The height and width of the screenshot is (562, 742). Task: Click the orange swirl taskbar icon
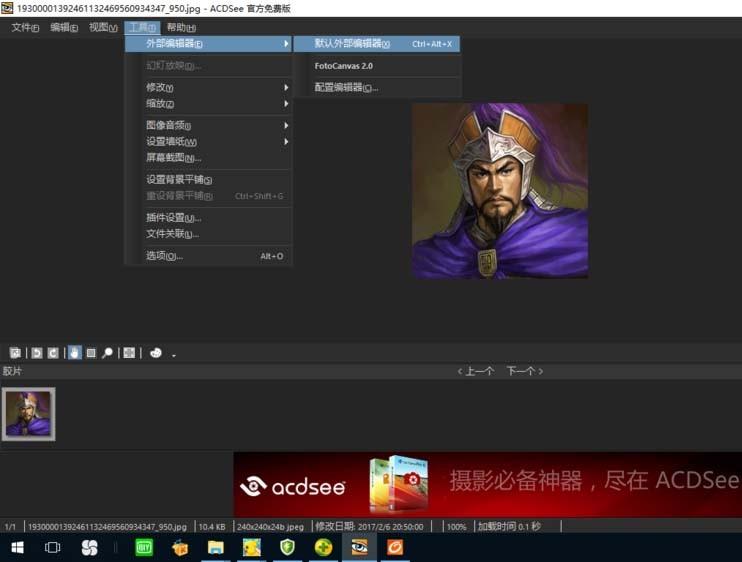395,548
